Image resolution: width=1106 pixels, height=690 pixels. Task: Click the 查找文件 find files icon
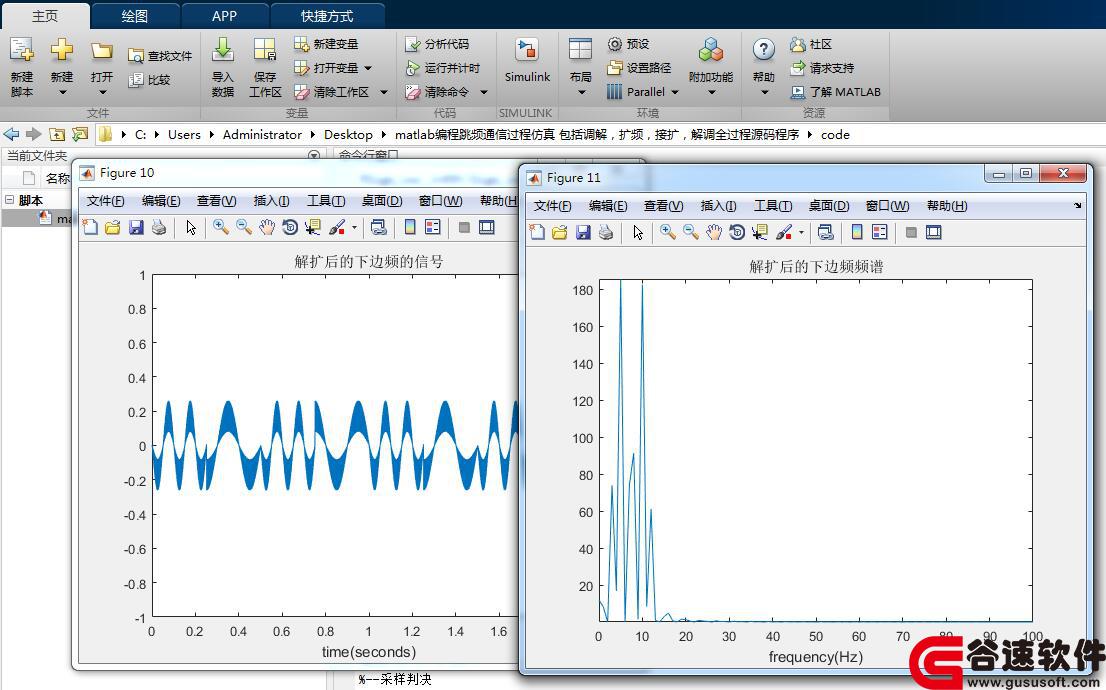click(x=135, y=56)
